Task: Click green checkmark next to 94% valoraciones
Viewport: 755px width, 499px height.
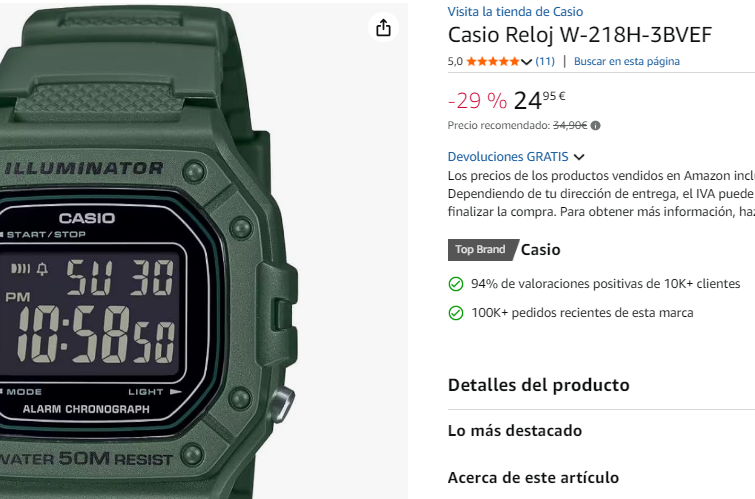Action: tap(456, 284)
